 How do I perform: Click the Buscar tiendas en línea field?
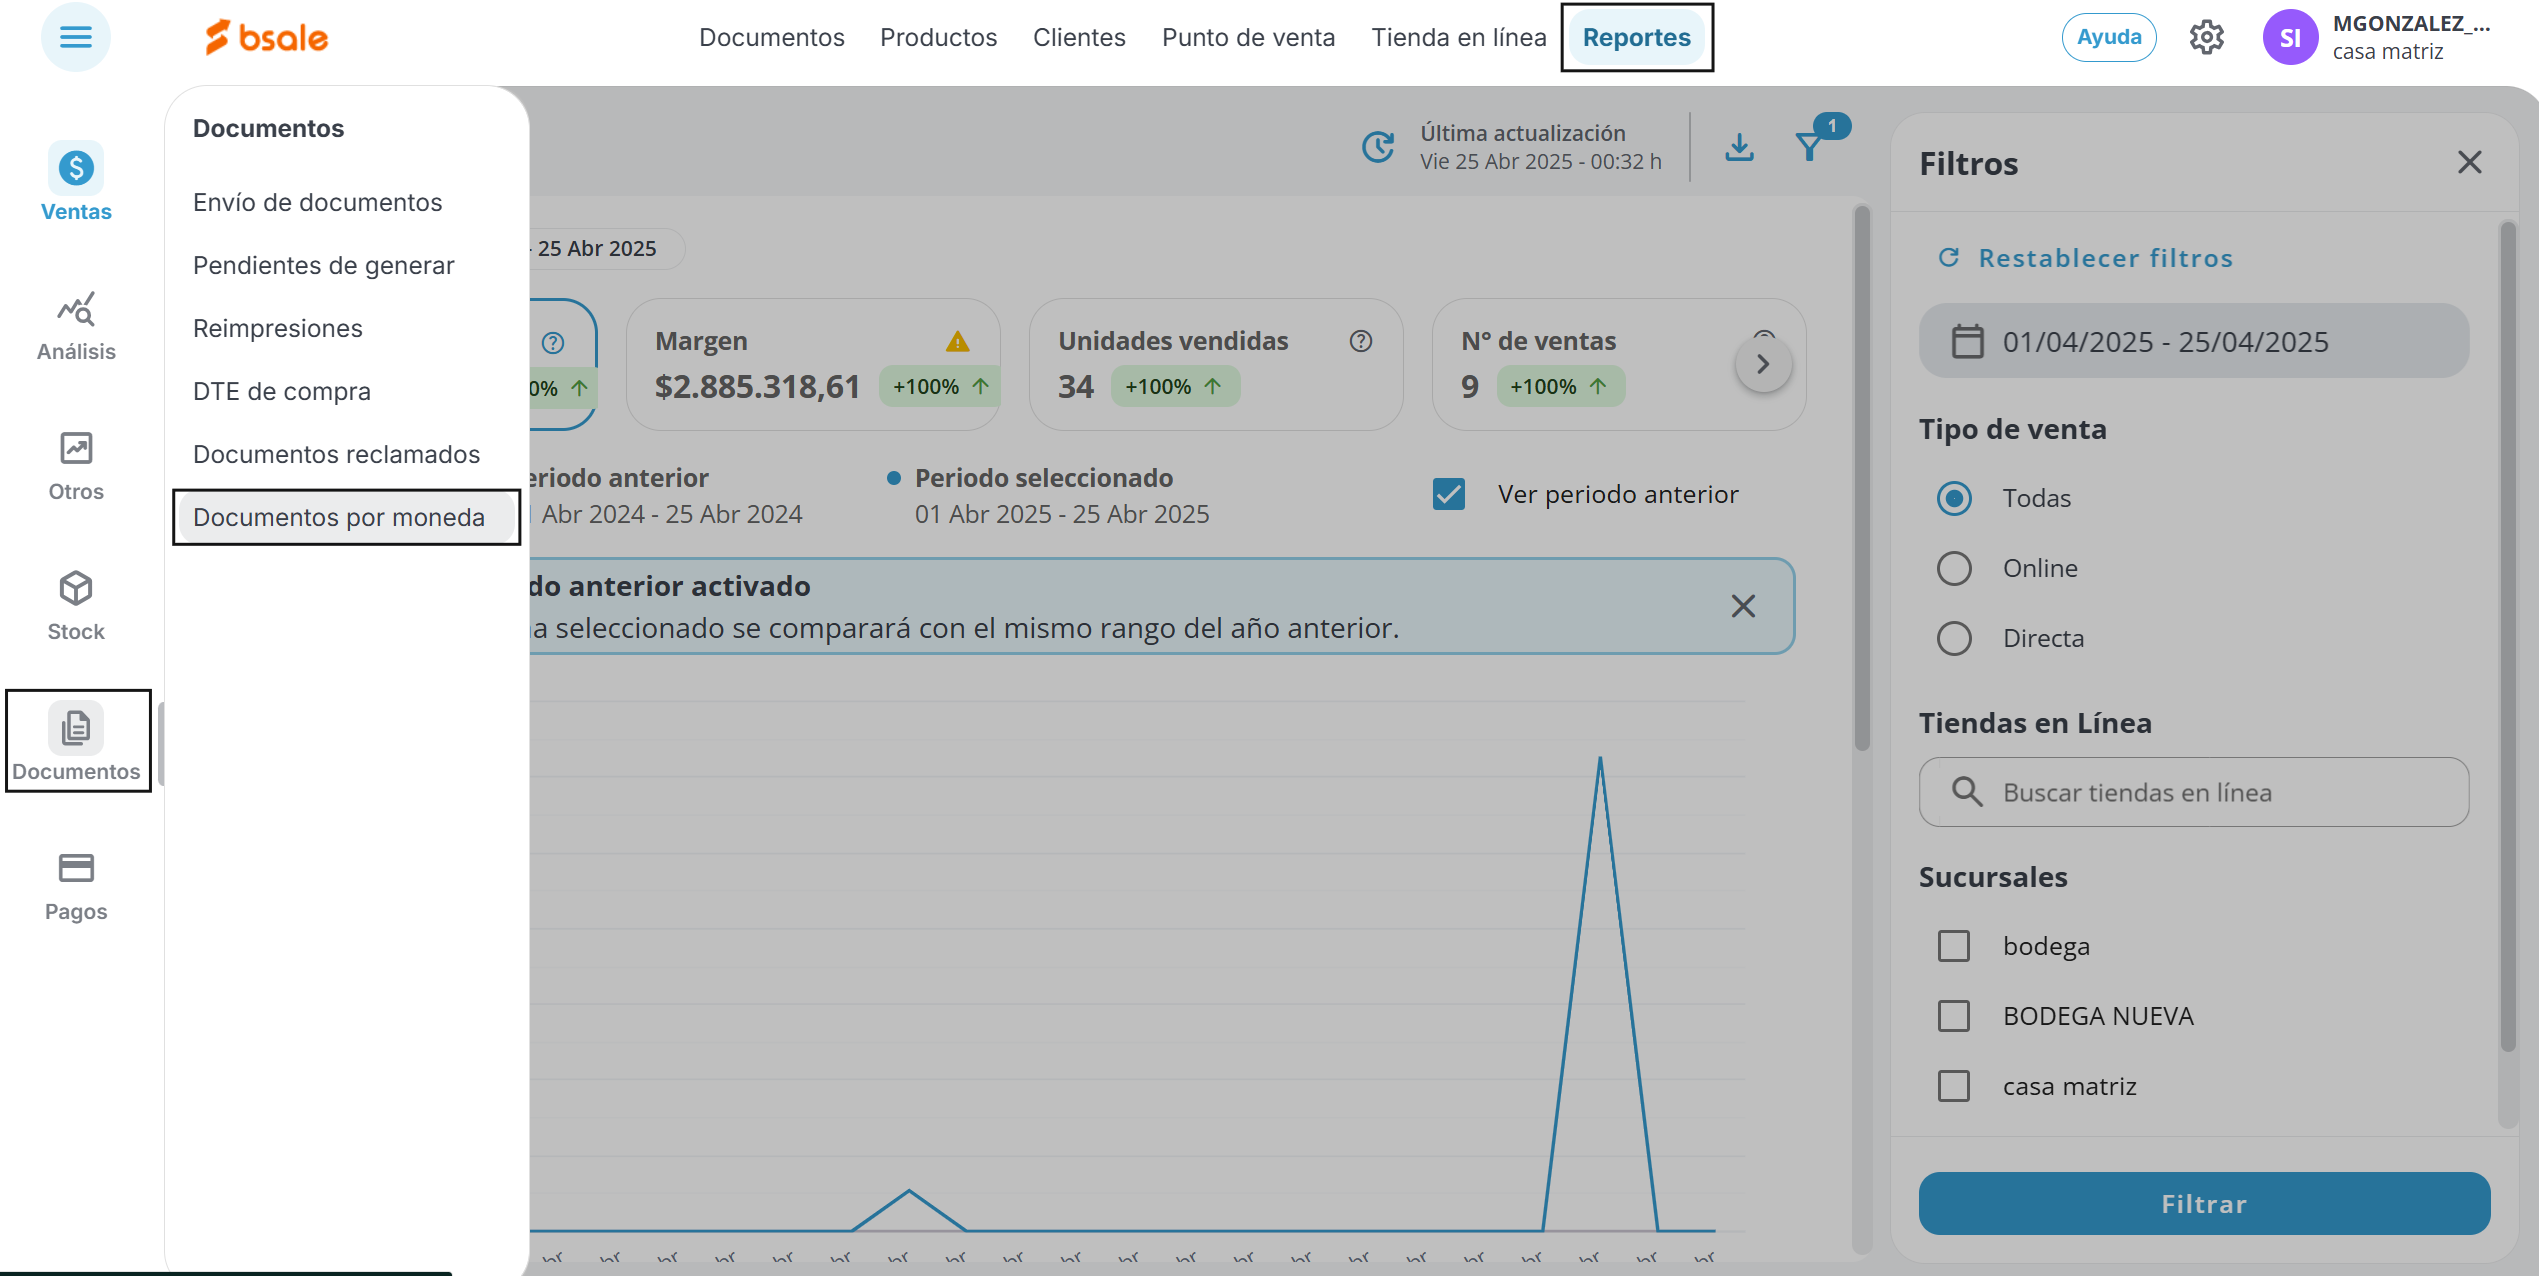tap(2193, 792)
